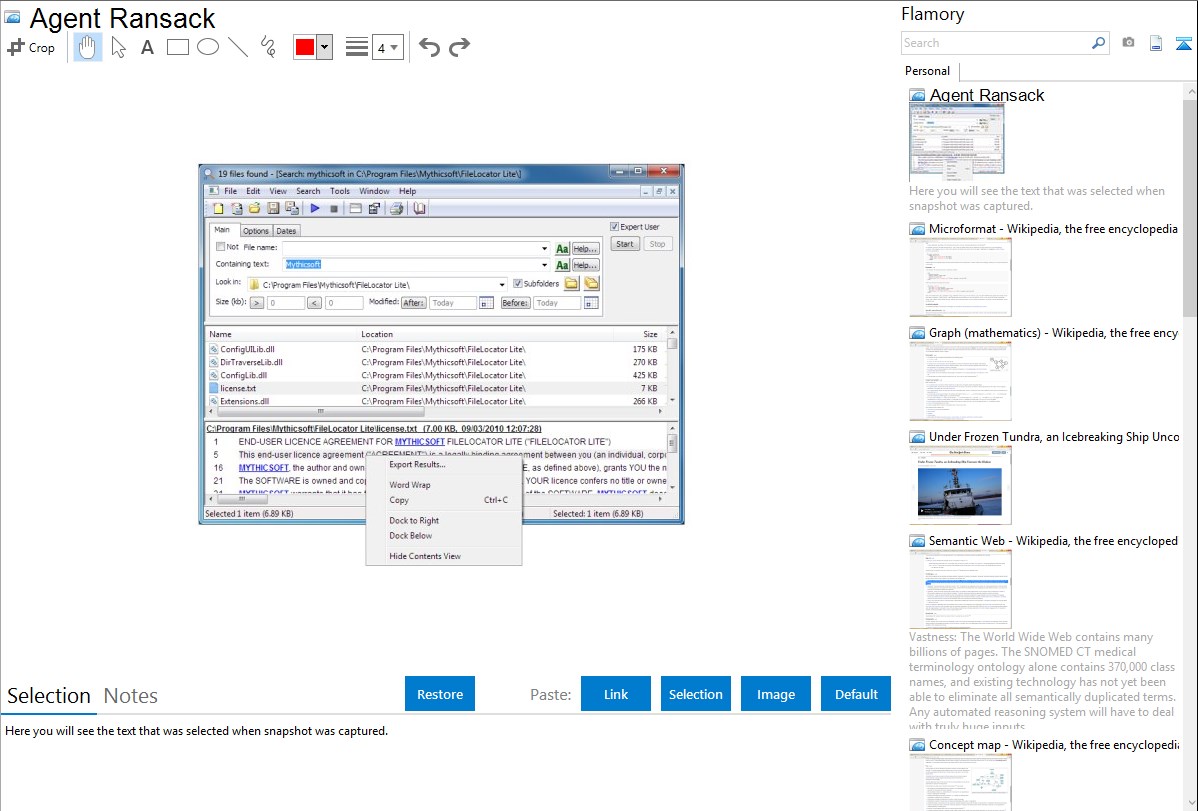Choose the arrow pointer tool

pyautogui.click(x=118, y=47)
